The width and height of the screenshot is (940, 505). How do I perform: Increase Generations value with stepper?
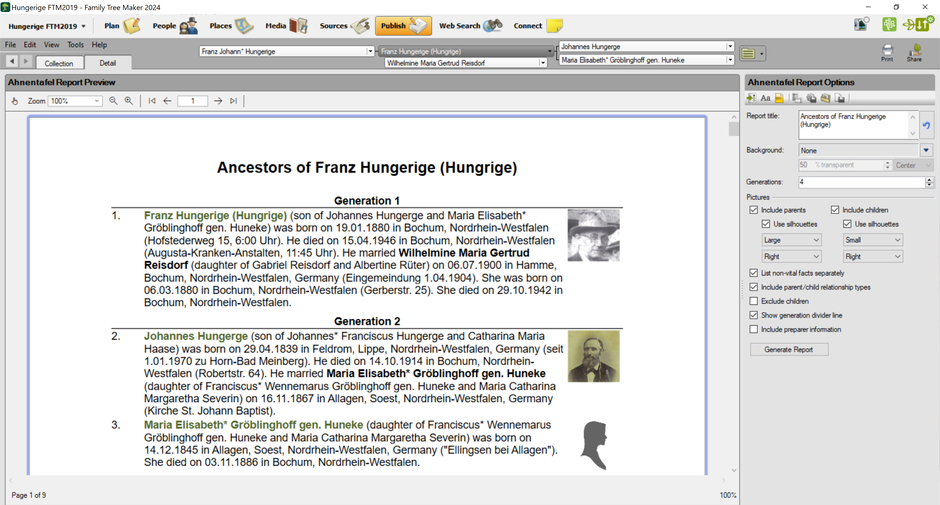(929, 179)
